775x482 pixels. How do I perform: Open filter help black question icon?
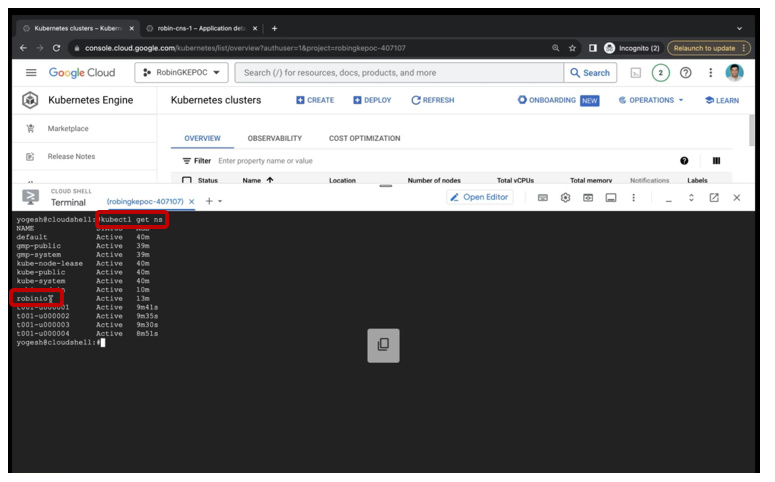(x=684, y=161)
